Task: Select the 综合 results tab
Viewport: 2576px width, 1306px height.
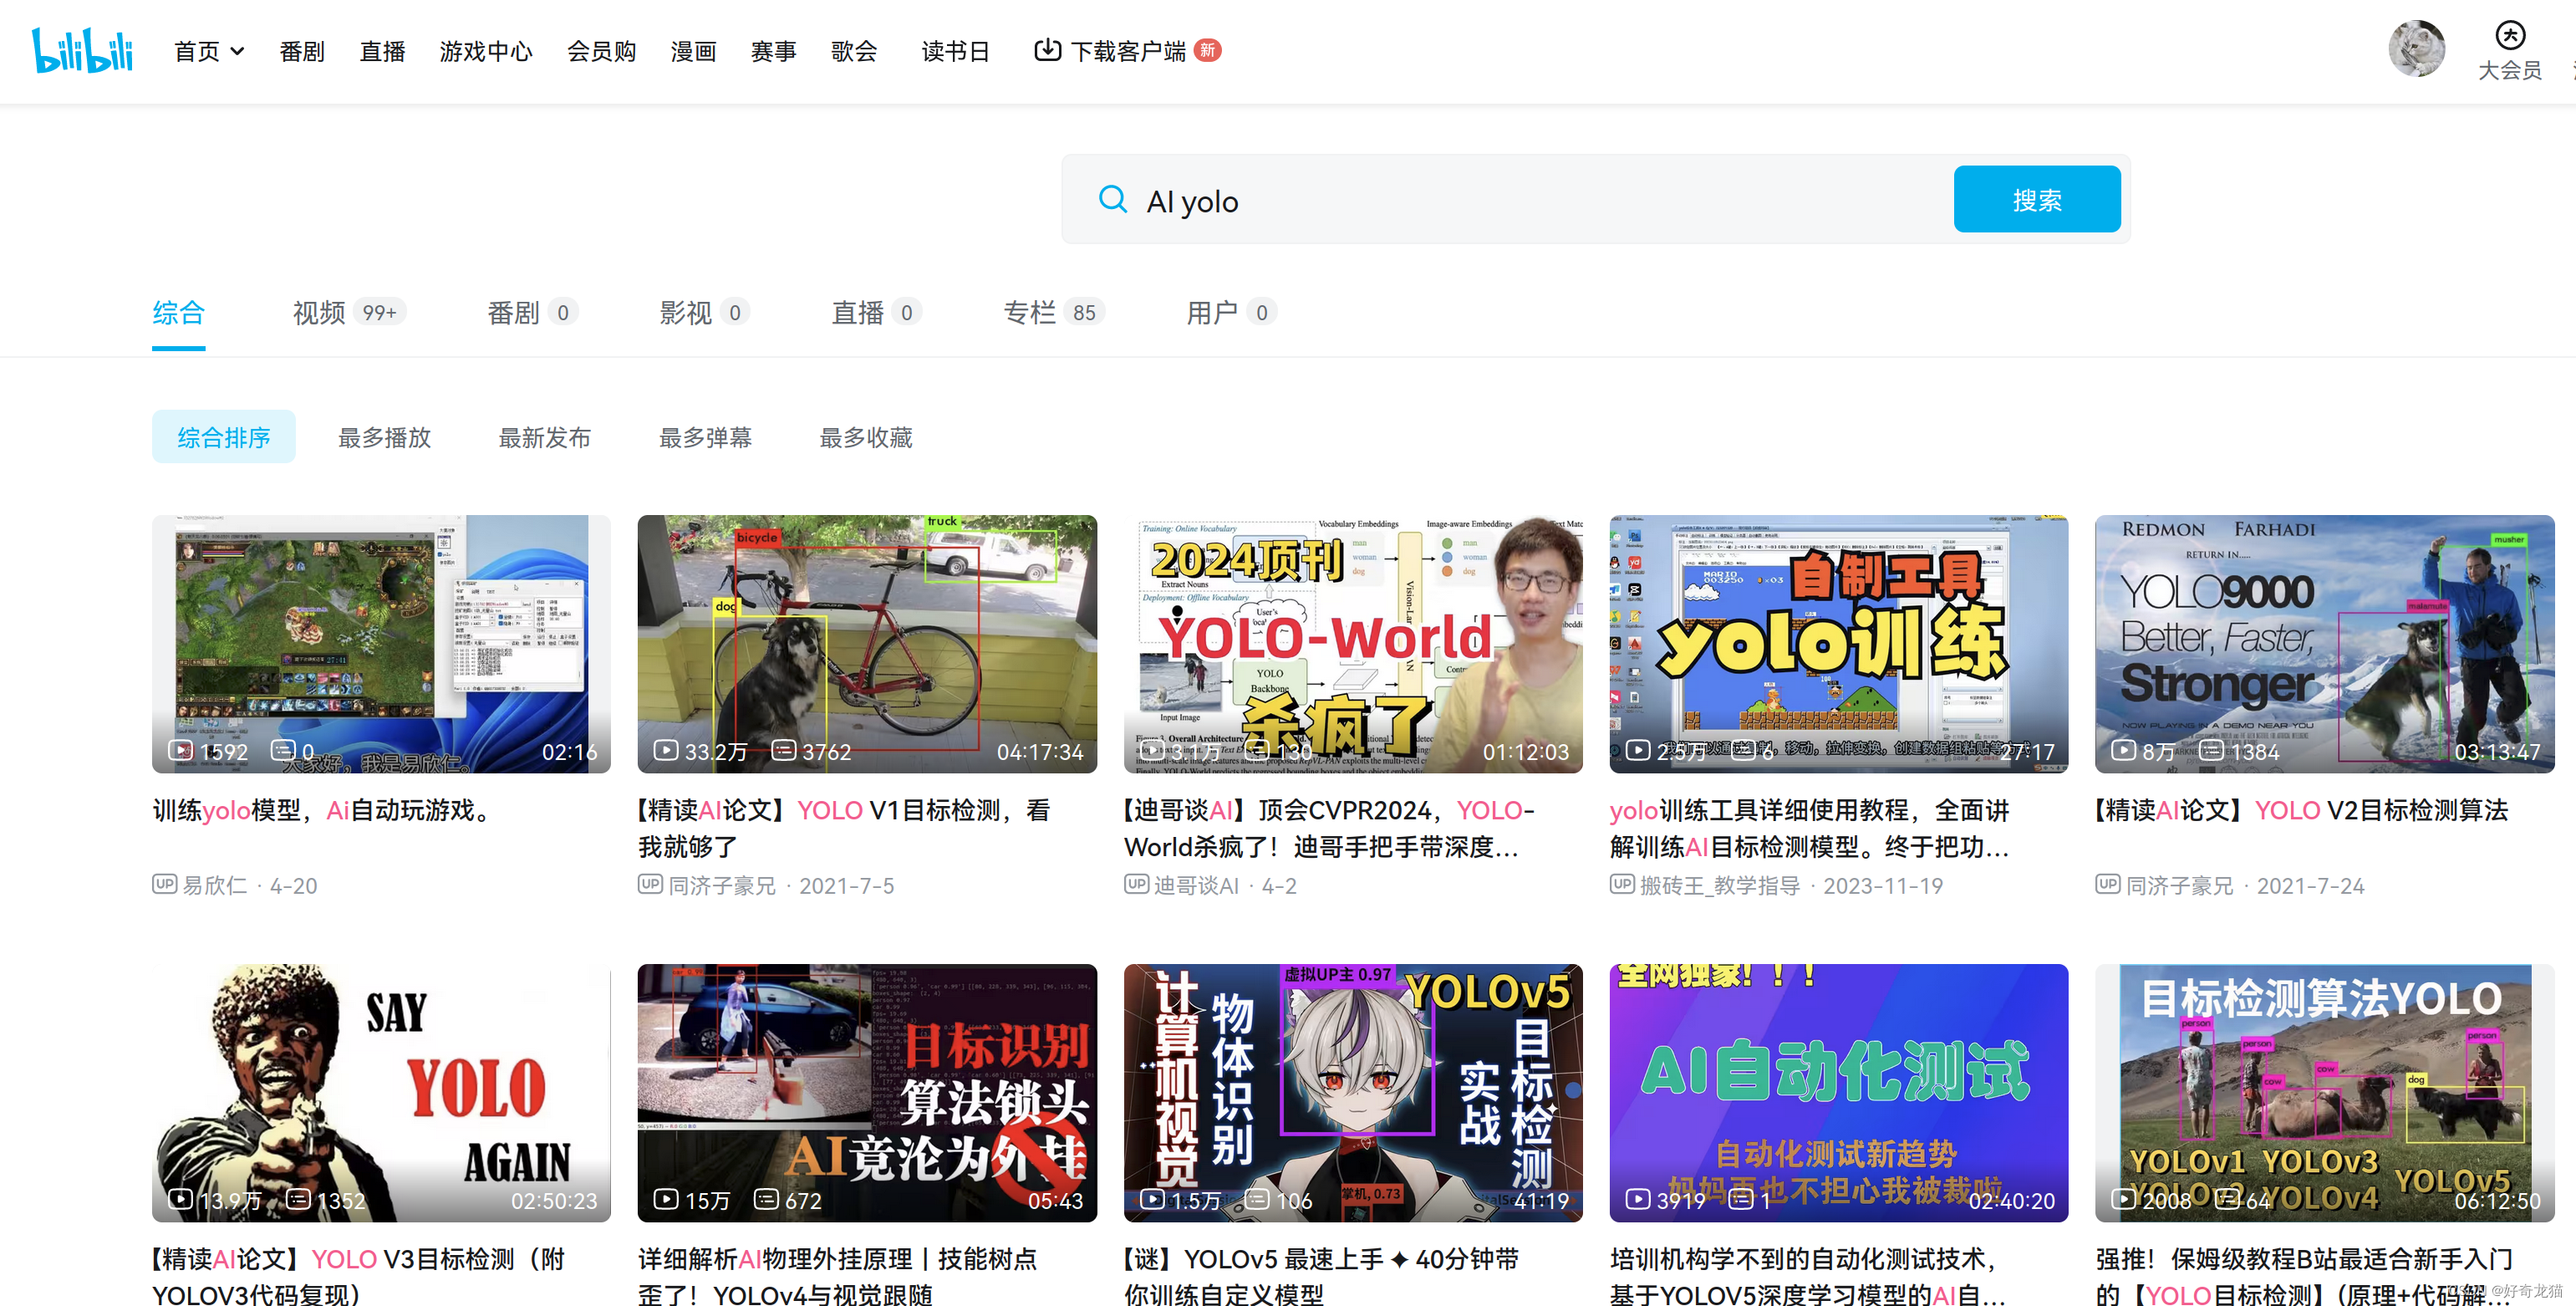Action: tap(179, 313)
